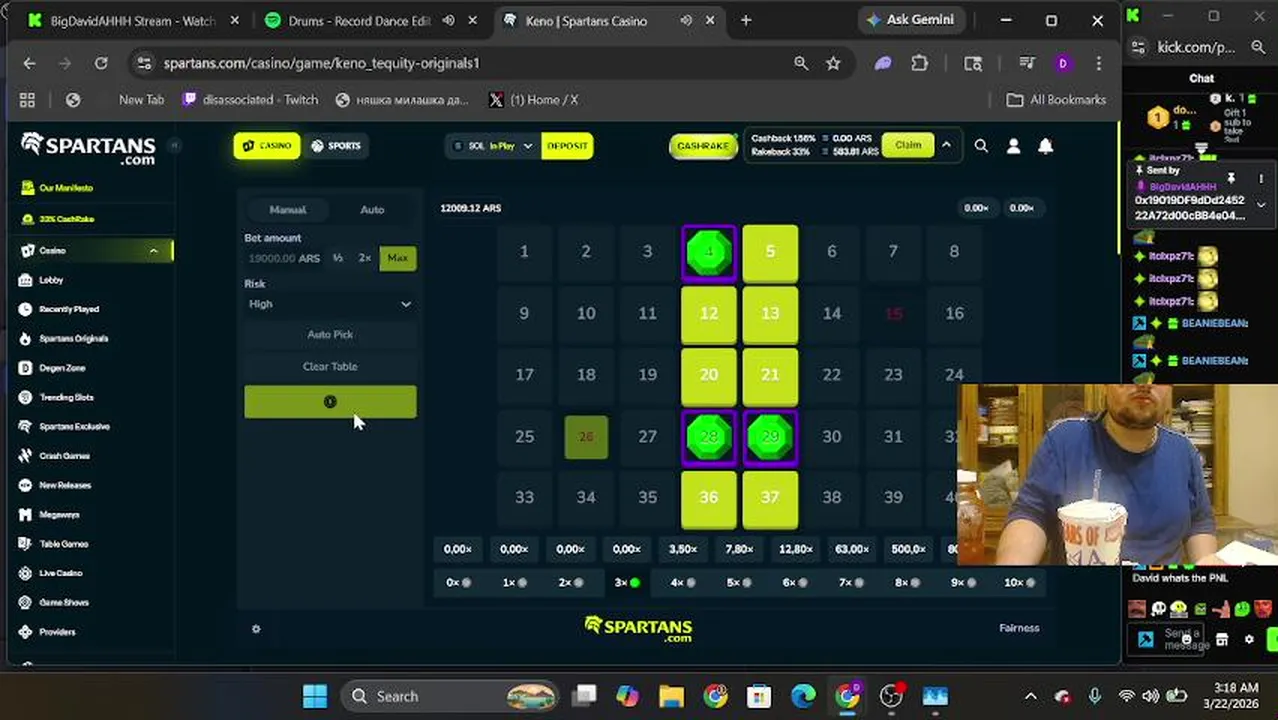Toggle Keno number 36 tile
The image size is (1278, 720).
(709, 499)
